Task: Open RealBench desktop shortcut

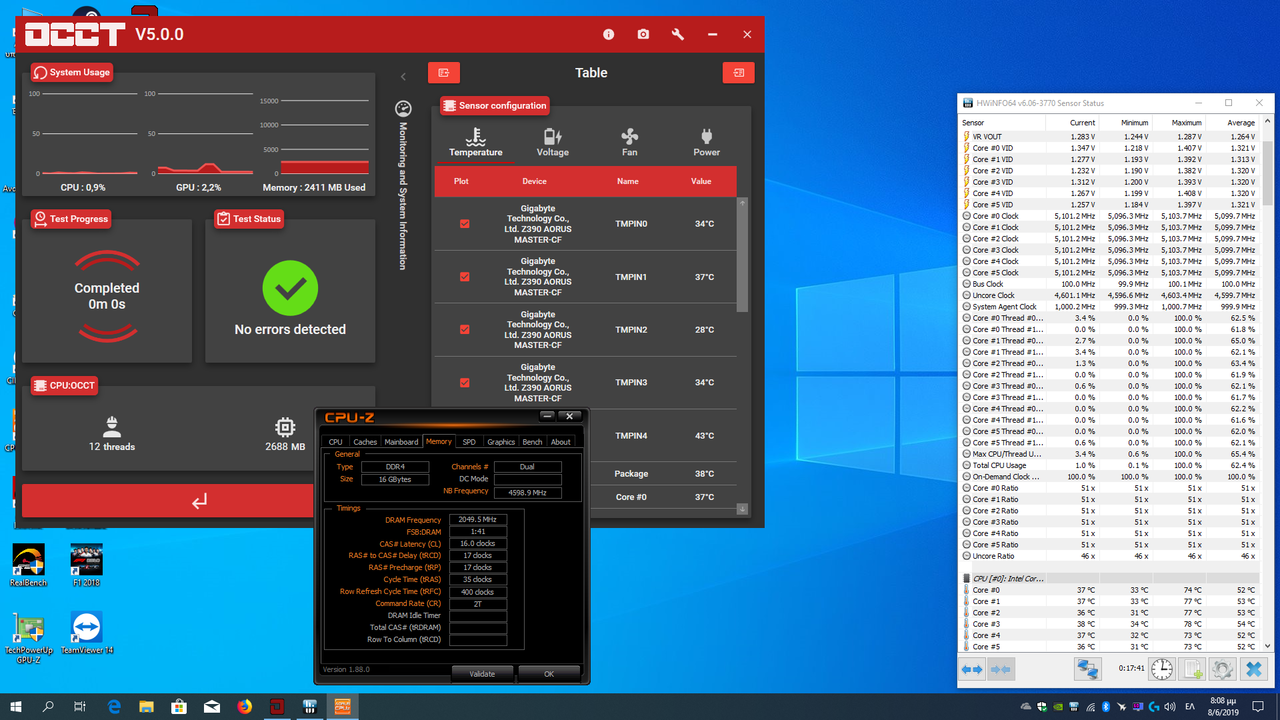Action: pyautogui.click(x=29, y=566)
